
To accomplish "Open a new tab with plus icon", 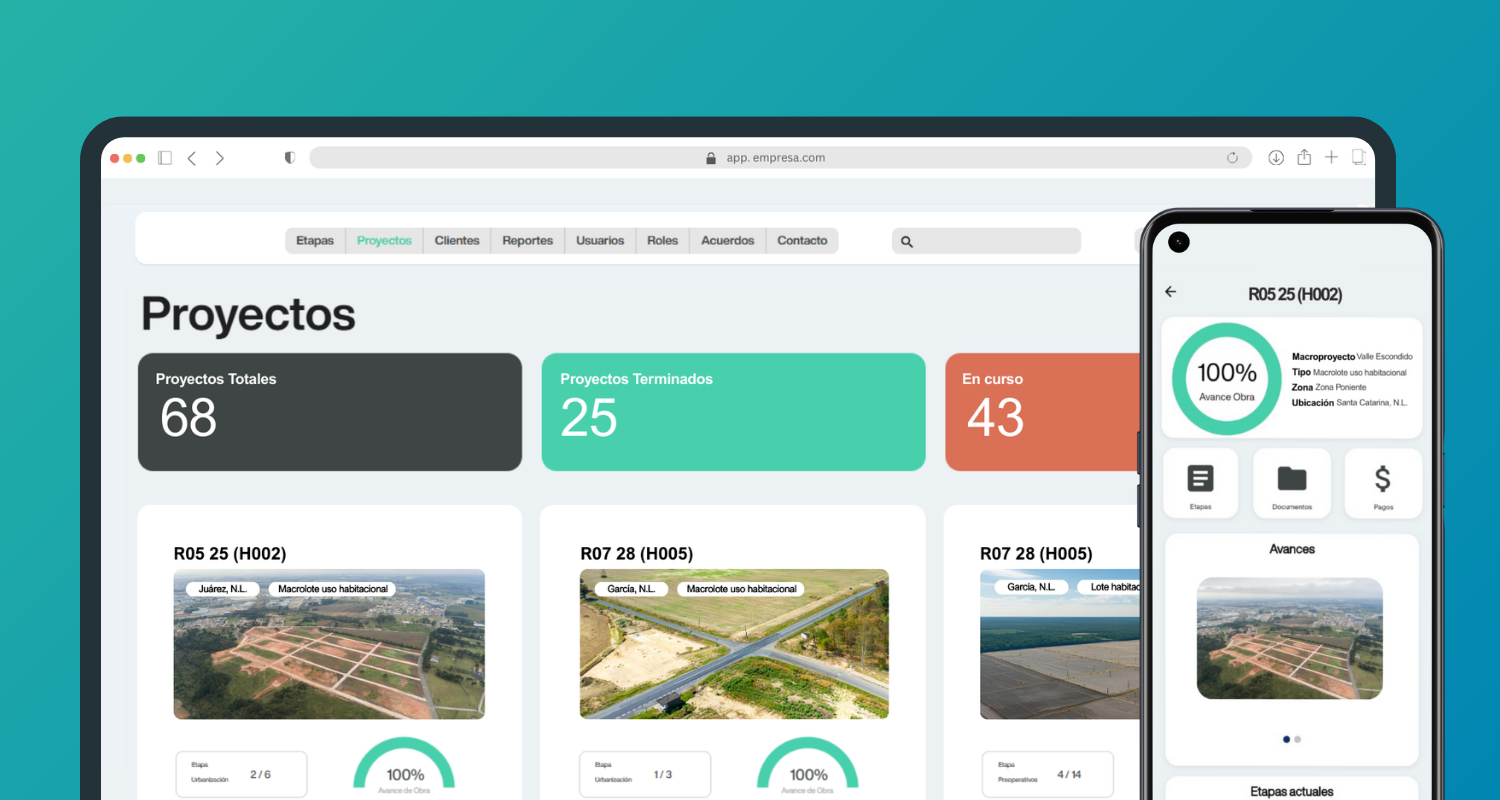I will coord(1331,158).
